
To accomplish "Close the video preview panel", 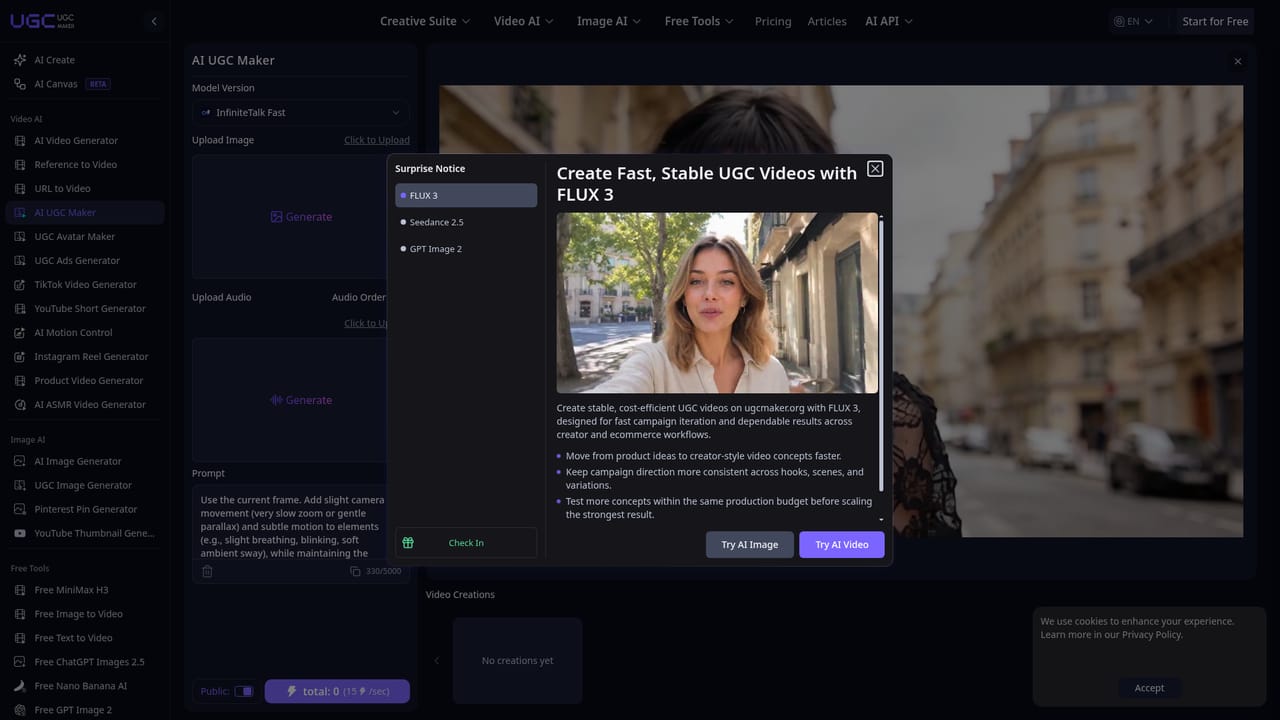I will [x=1238, y=61].
